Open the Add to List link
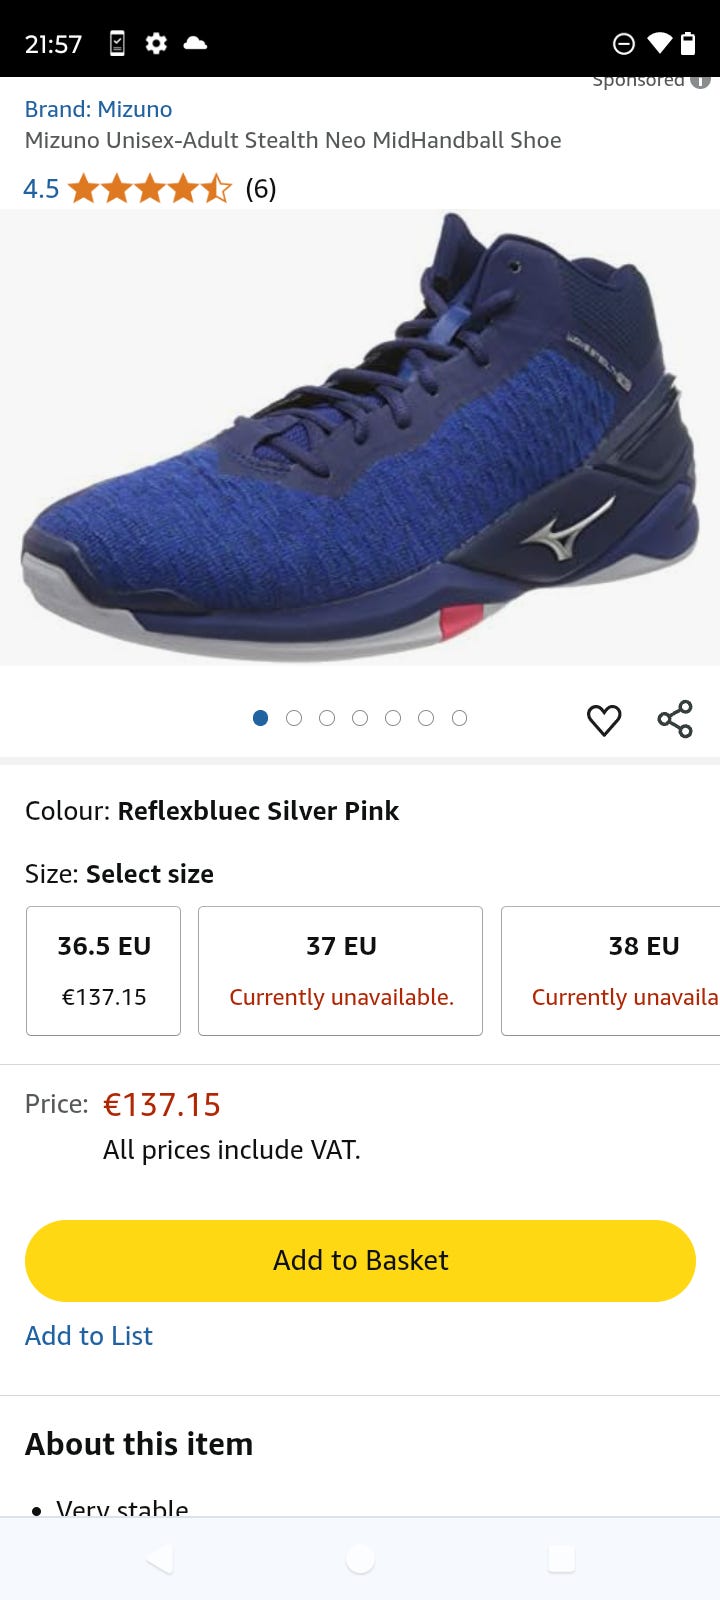720x1600 pixels. pyautogui.click(x=89, y=1336)
